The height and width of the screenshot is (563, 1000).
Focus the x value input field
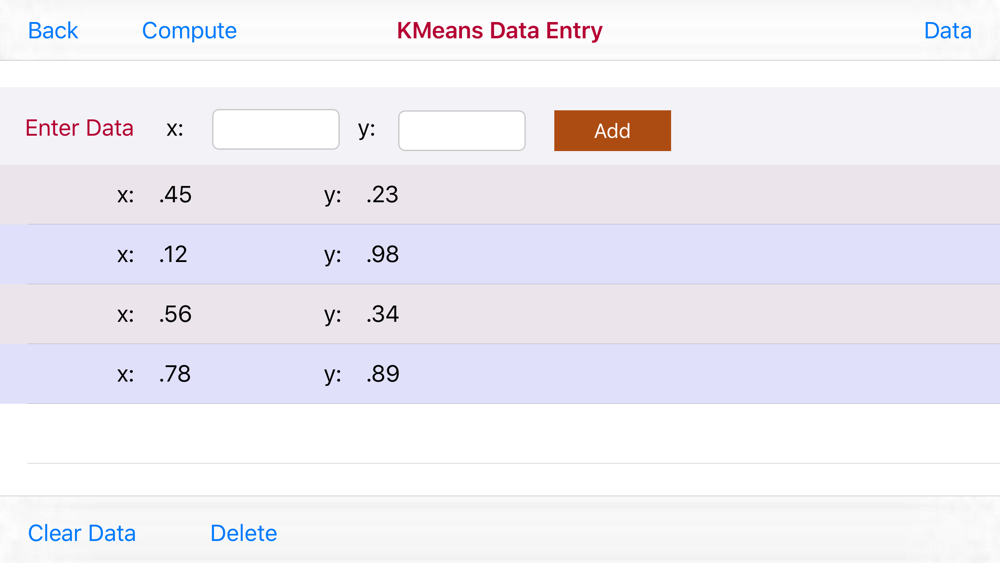[276, 129]
